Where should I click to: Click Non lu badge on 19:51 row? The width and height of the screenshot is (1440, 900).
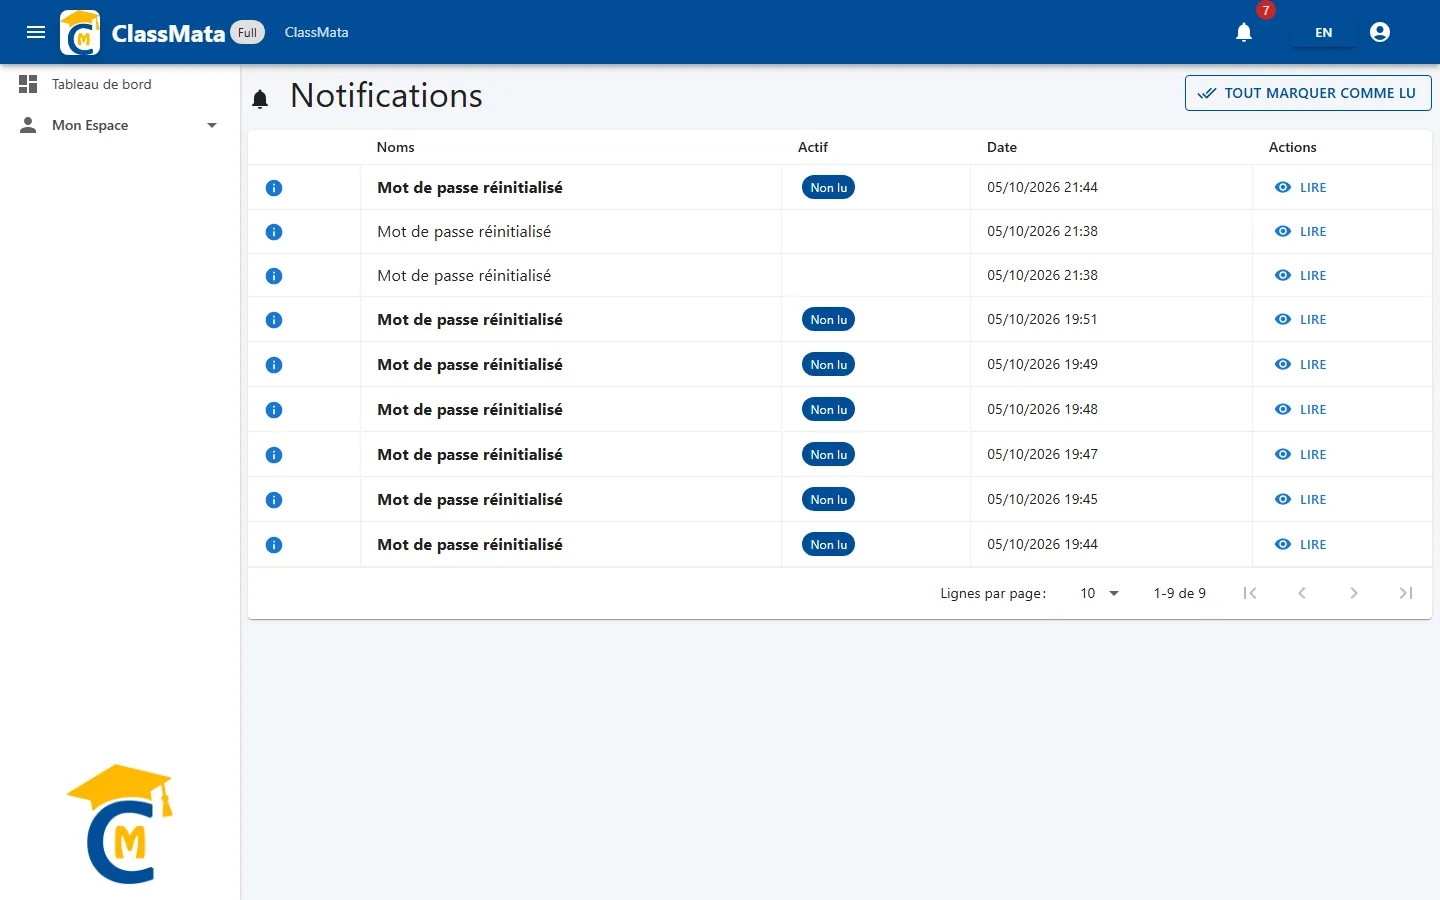tap(828, 320)
